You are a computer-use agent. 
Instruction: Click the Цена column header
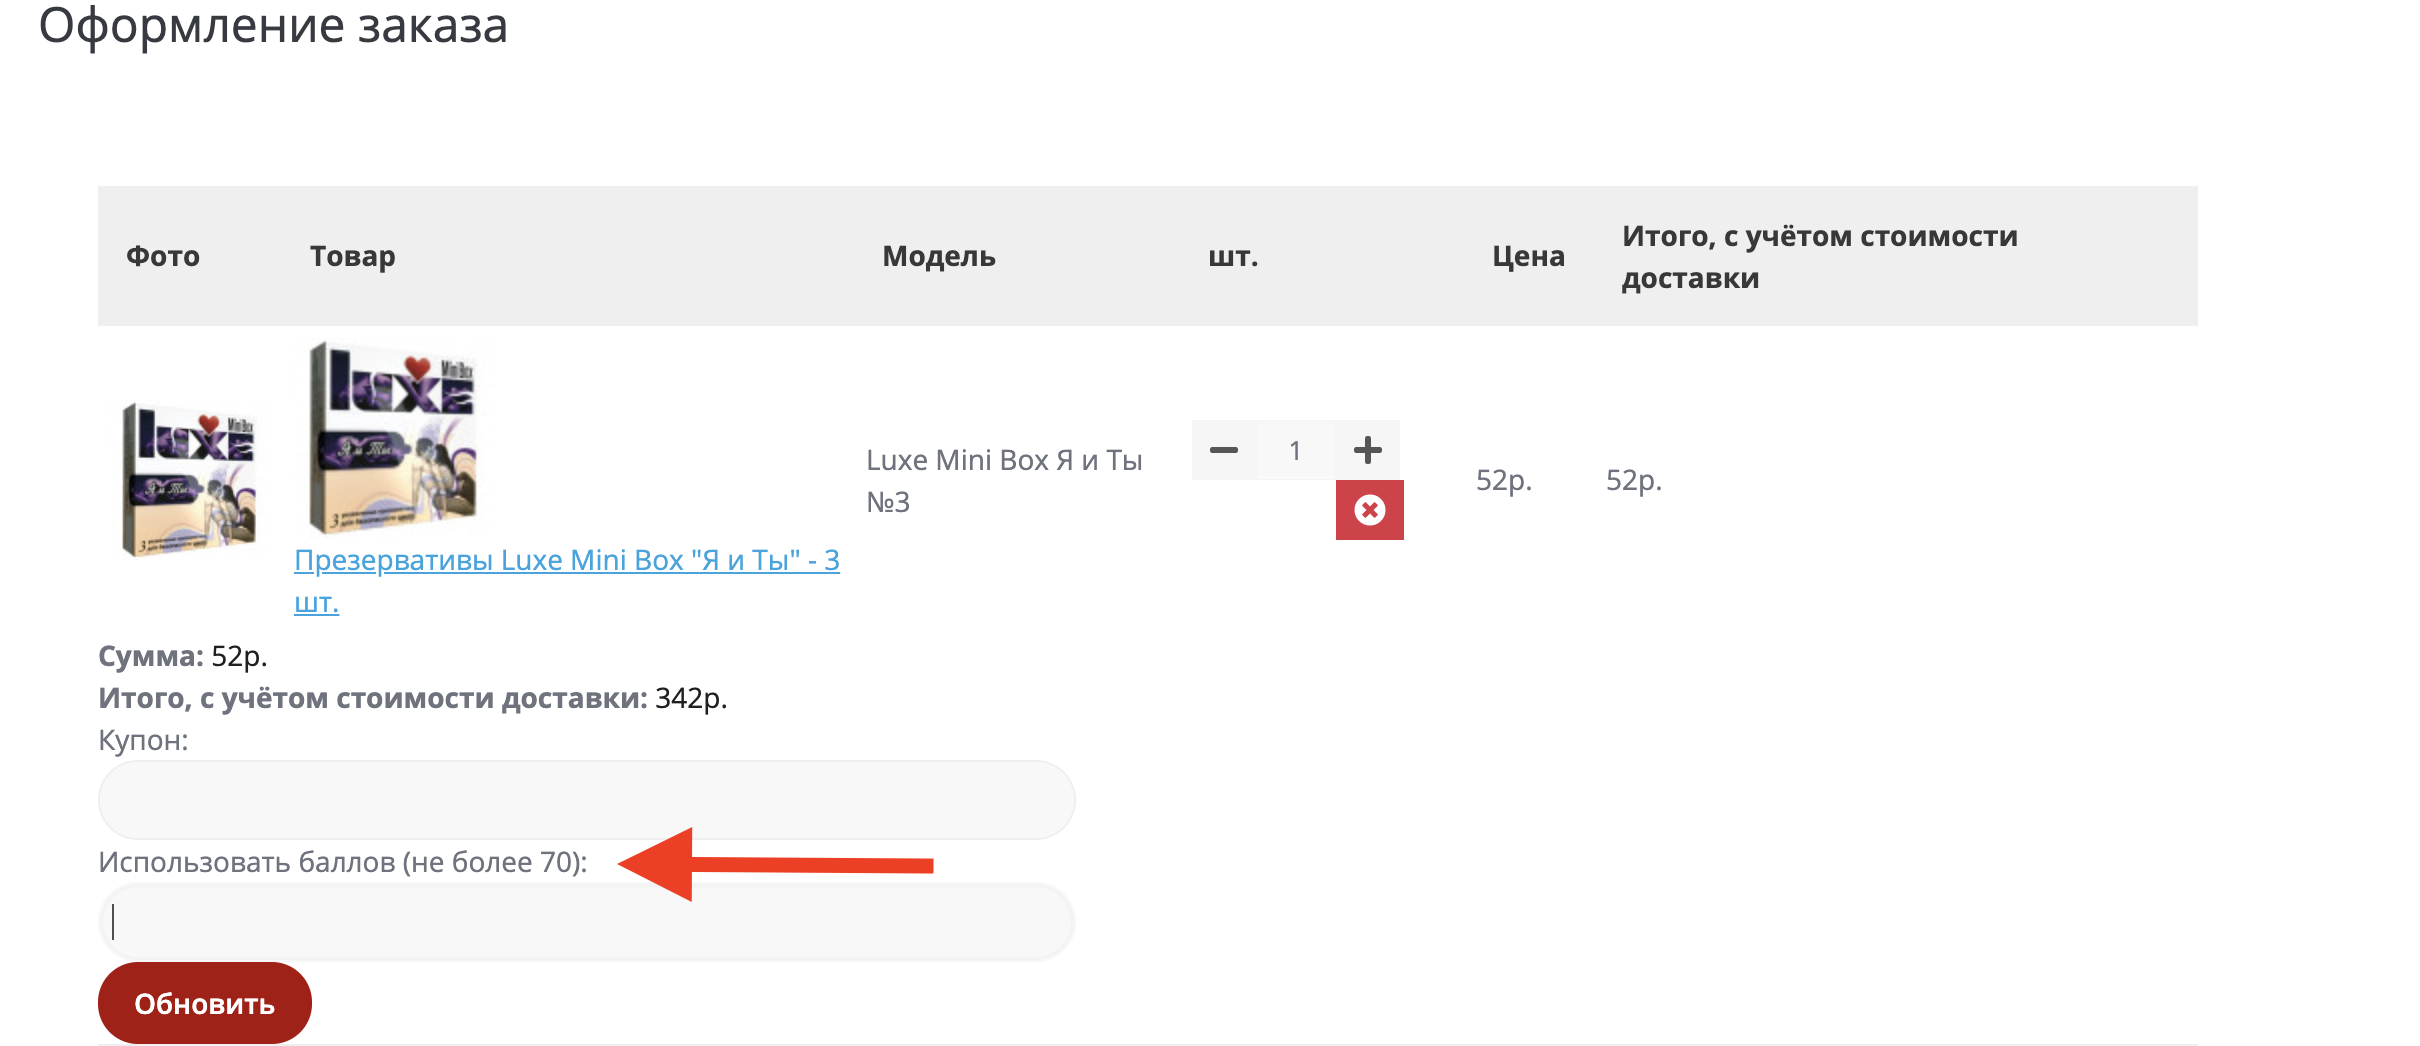(1528, 257)
